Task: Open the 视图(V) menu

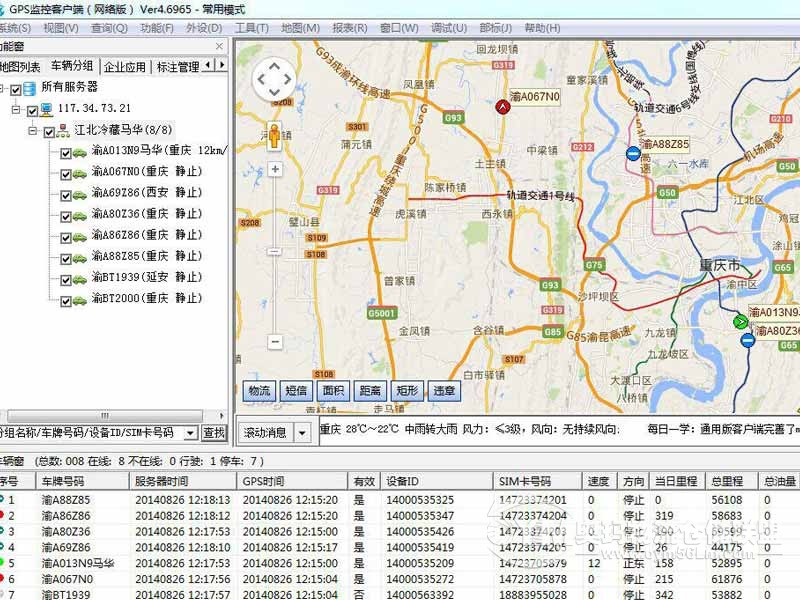Action: [61, 28]
